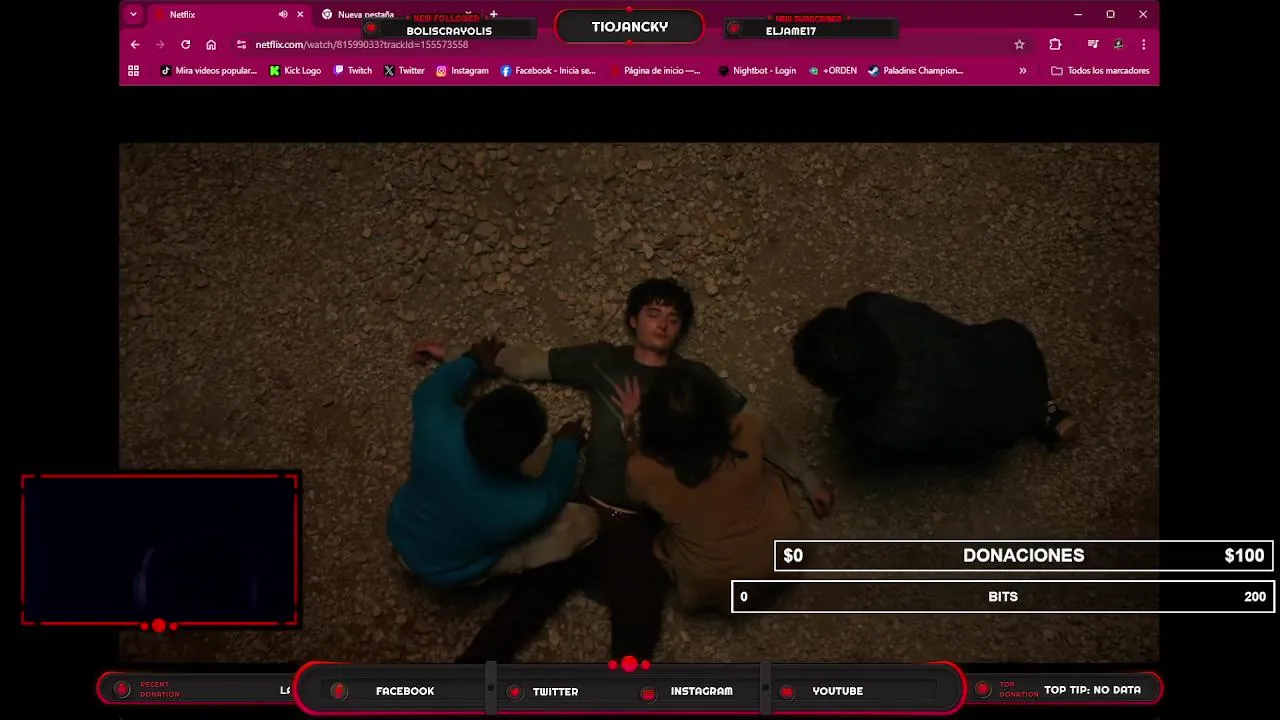View site information icon in address bar
1280x720 pixels.
tap(241, 44)
